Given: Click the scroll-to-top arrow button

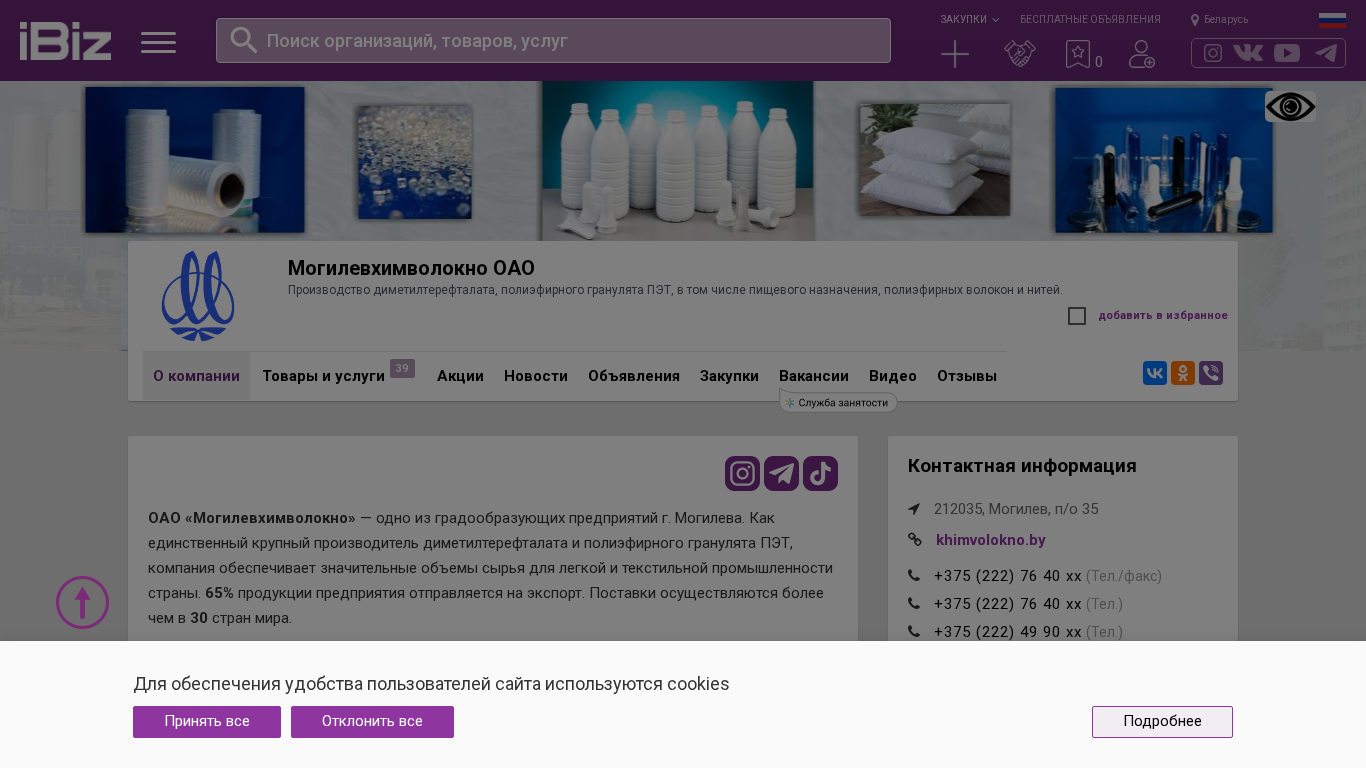Looking at the screenshot, I should [82, 602].
